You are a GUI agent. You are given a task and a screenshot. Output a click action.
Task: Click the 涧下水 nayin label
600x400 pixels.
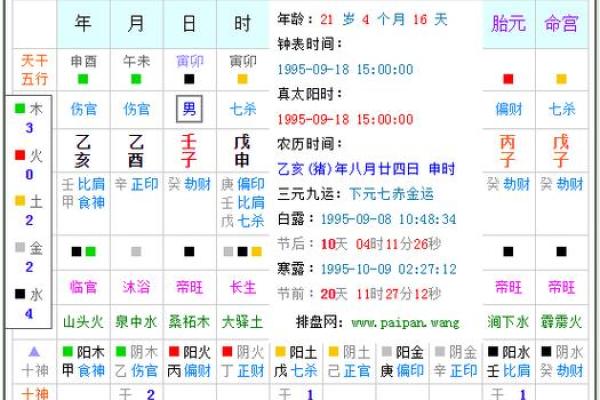pos(508,322)
